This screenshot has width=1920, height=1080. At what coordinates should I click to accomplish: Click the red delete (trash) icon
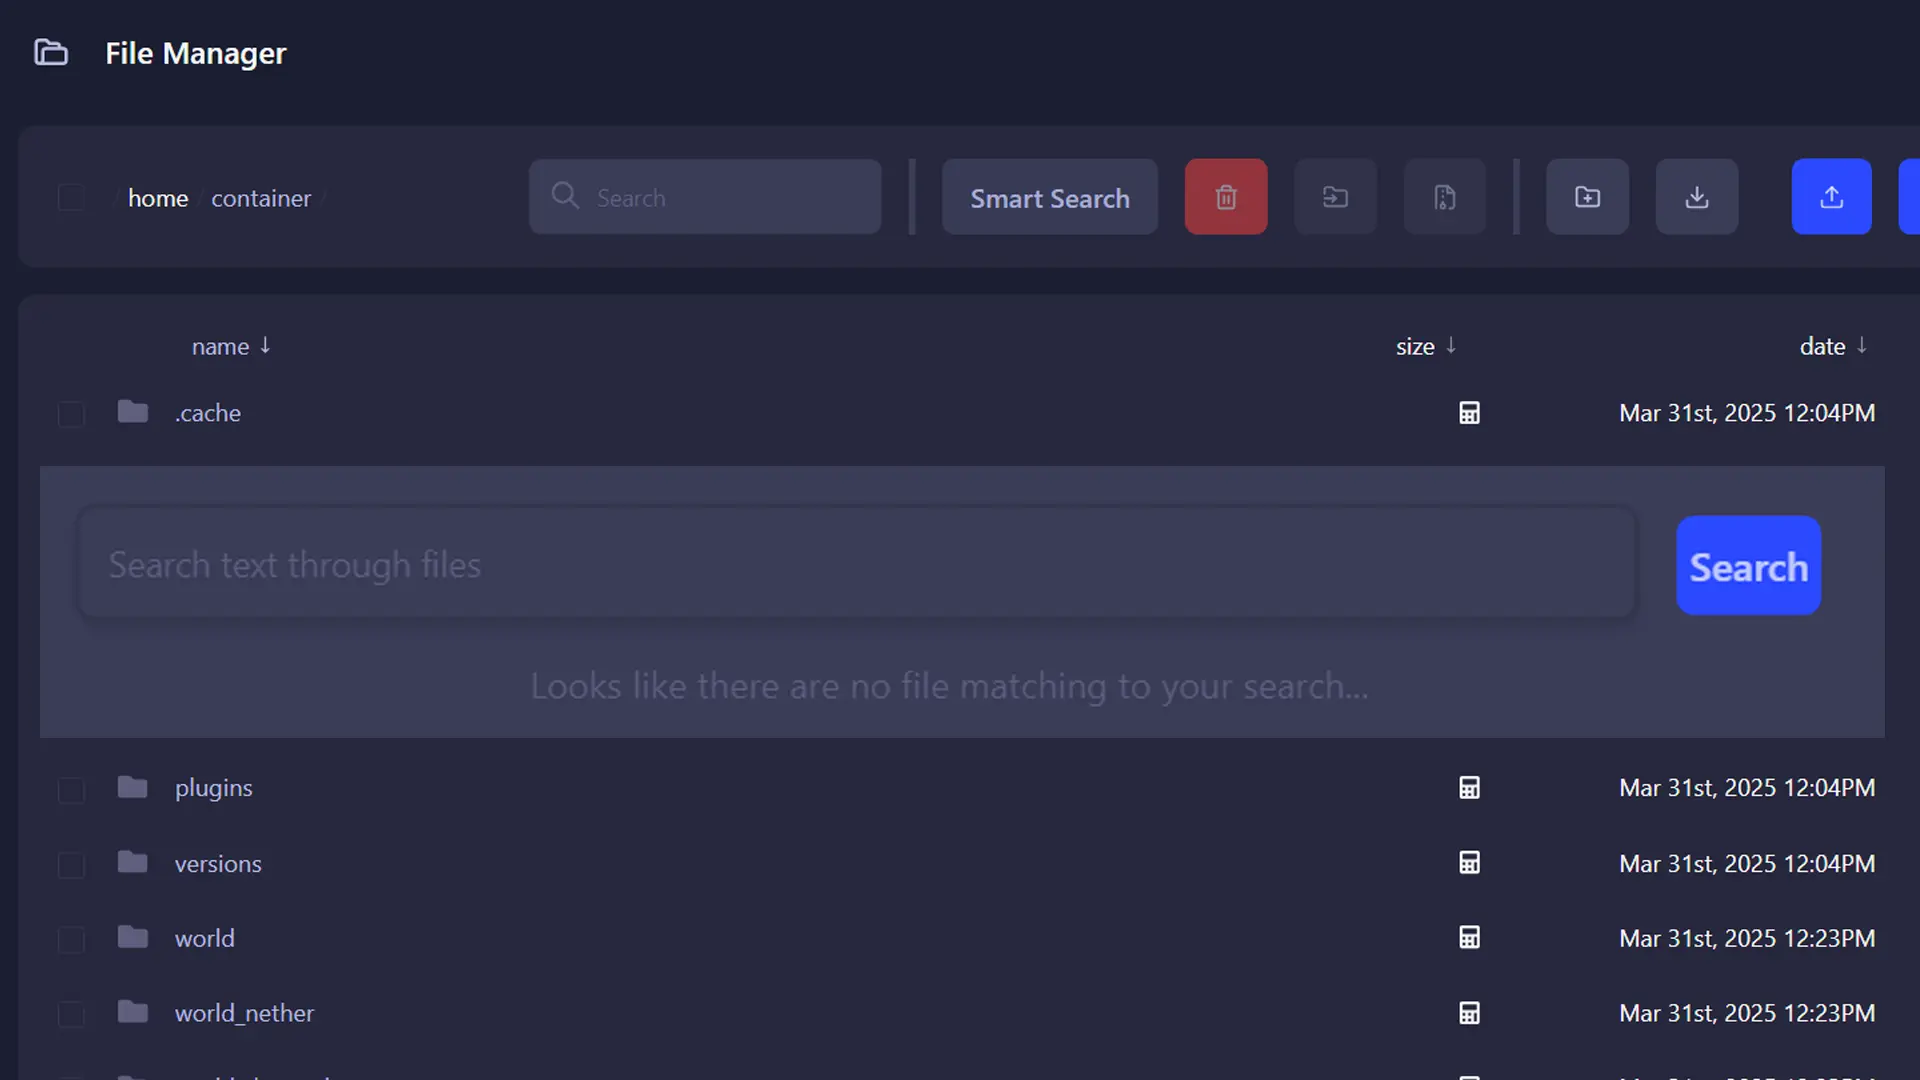pos(1225,197)
